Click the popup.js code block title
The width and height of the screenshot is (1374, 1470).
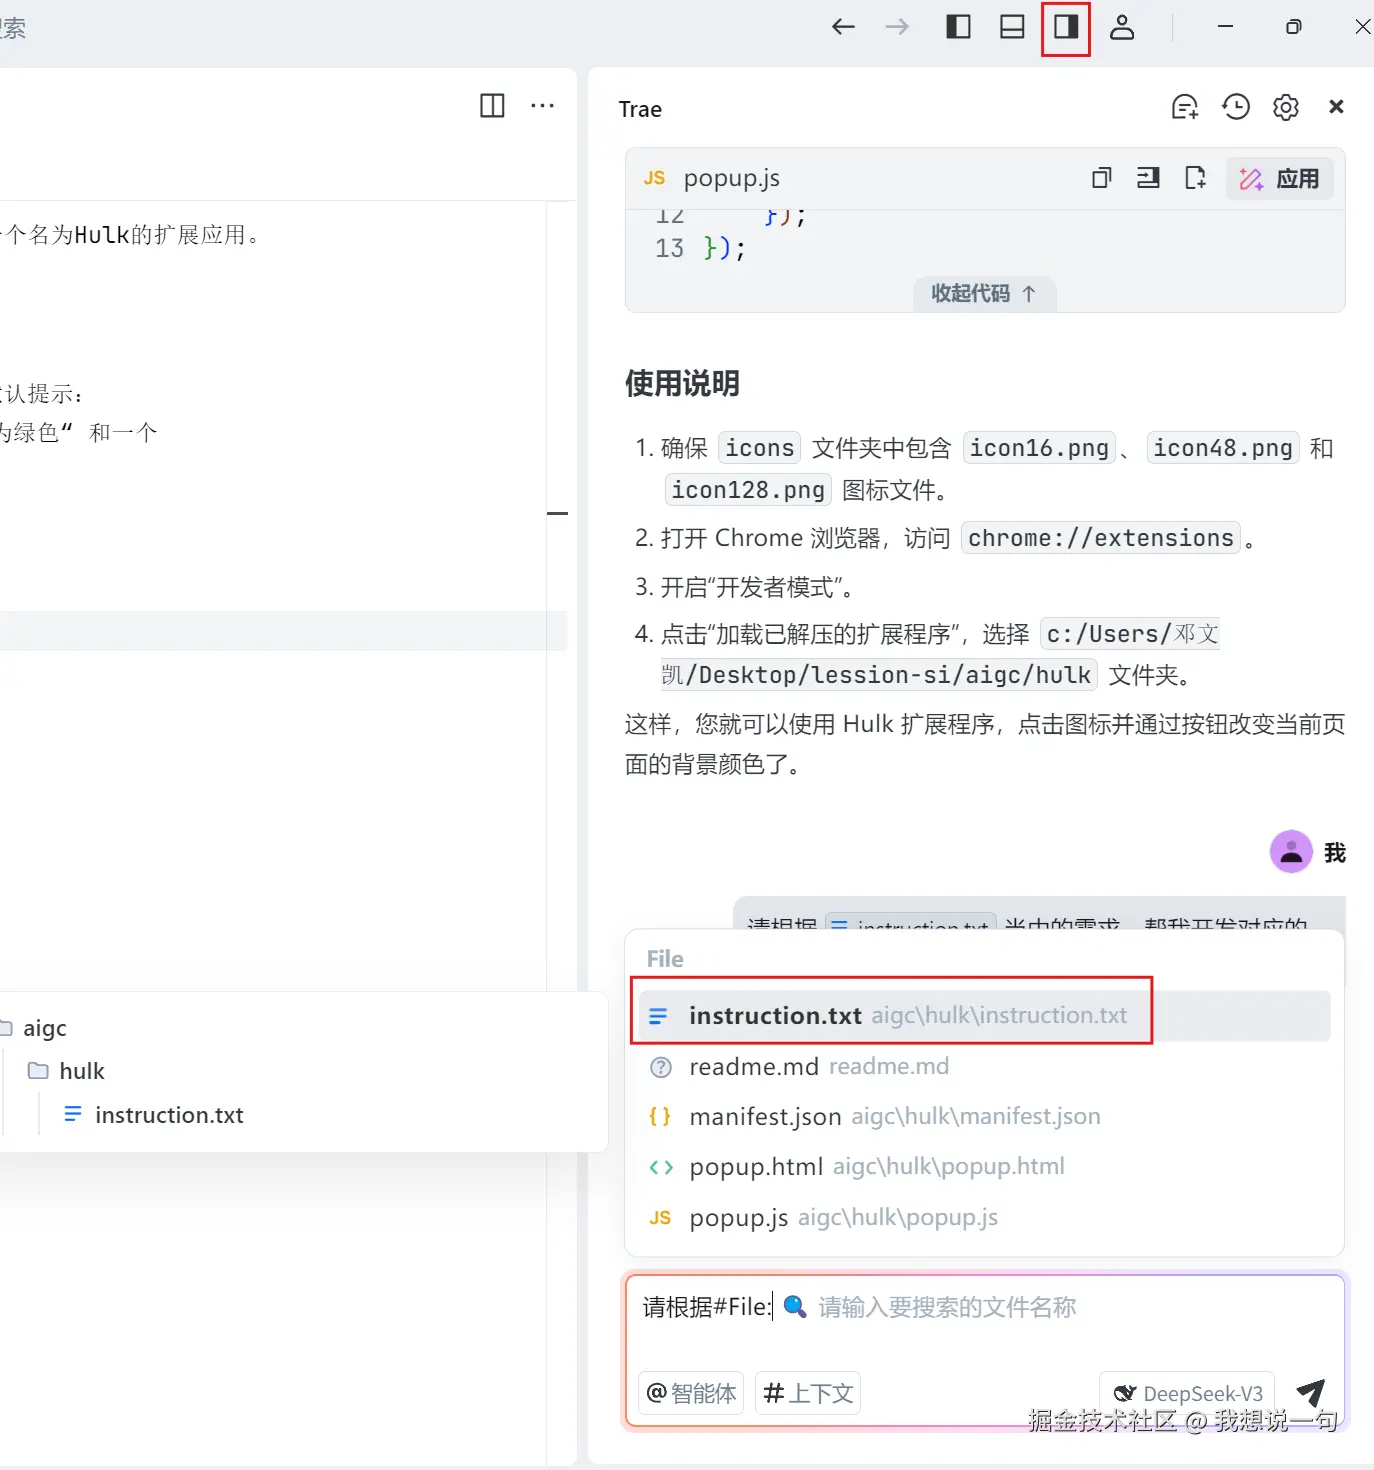pos(731,178)
